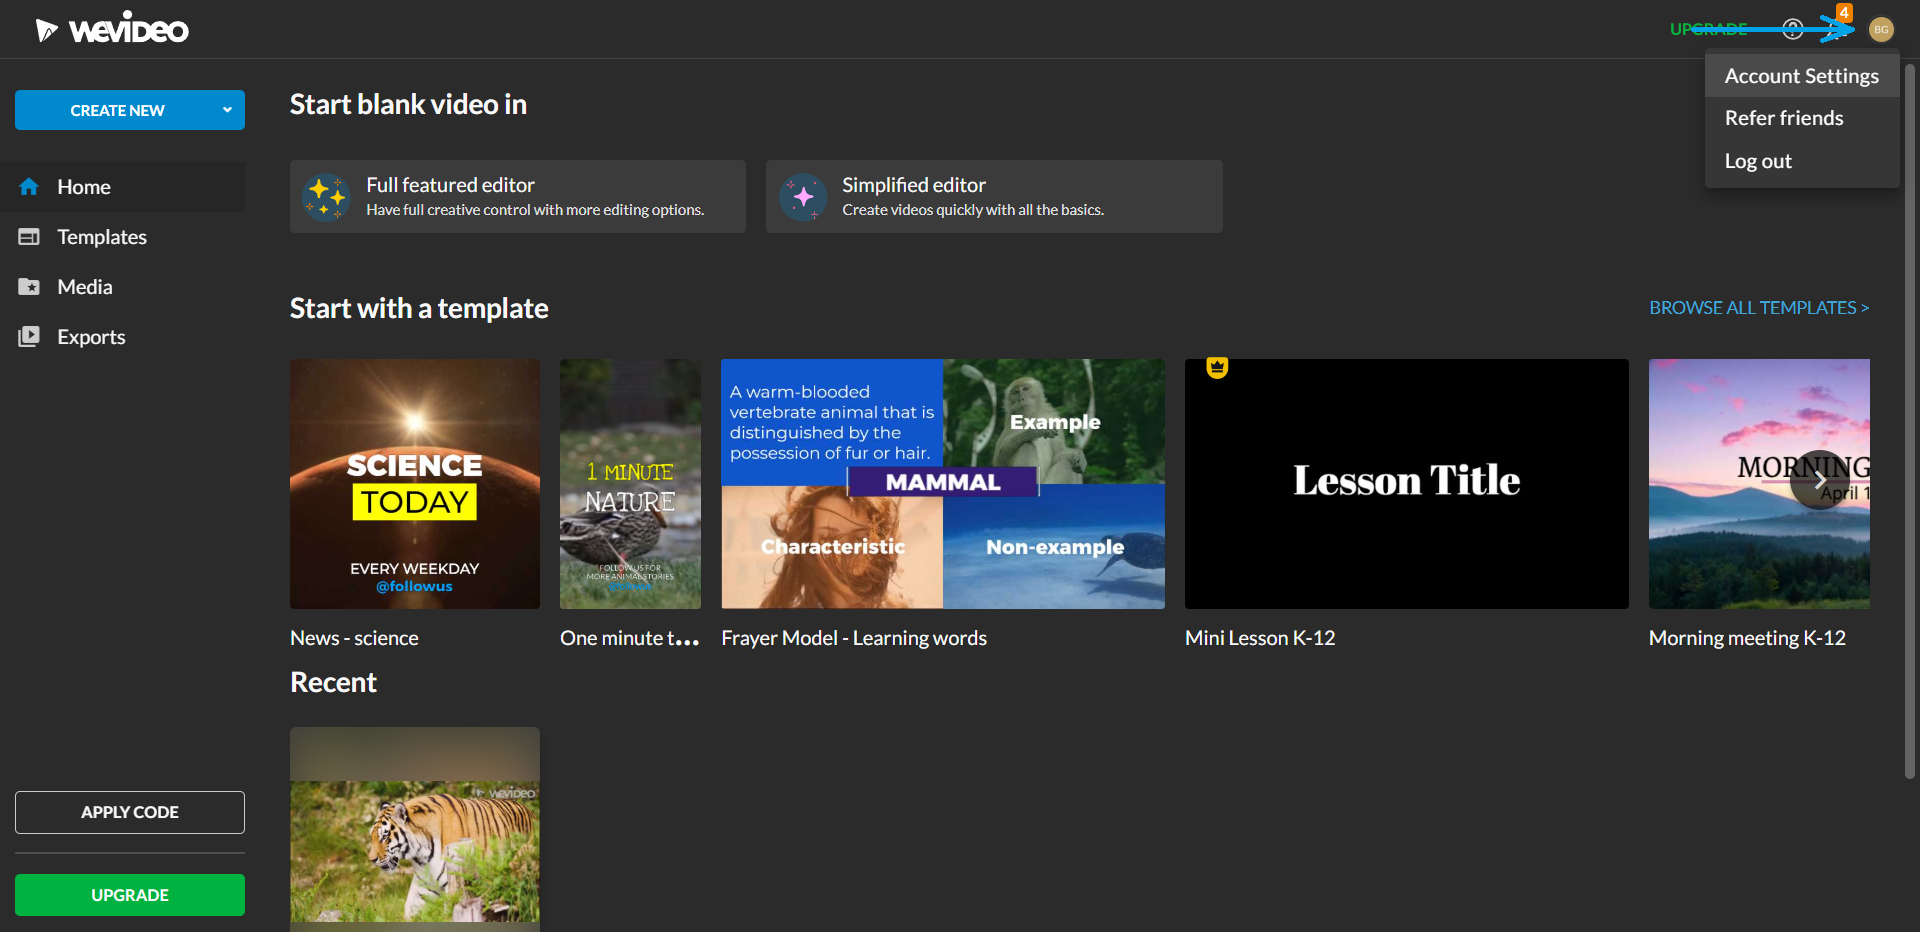Open Templates from sidebar icon
The image size is (1920, 932).
(29, 237)
